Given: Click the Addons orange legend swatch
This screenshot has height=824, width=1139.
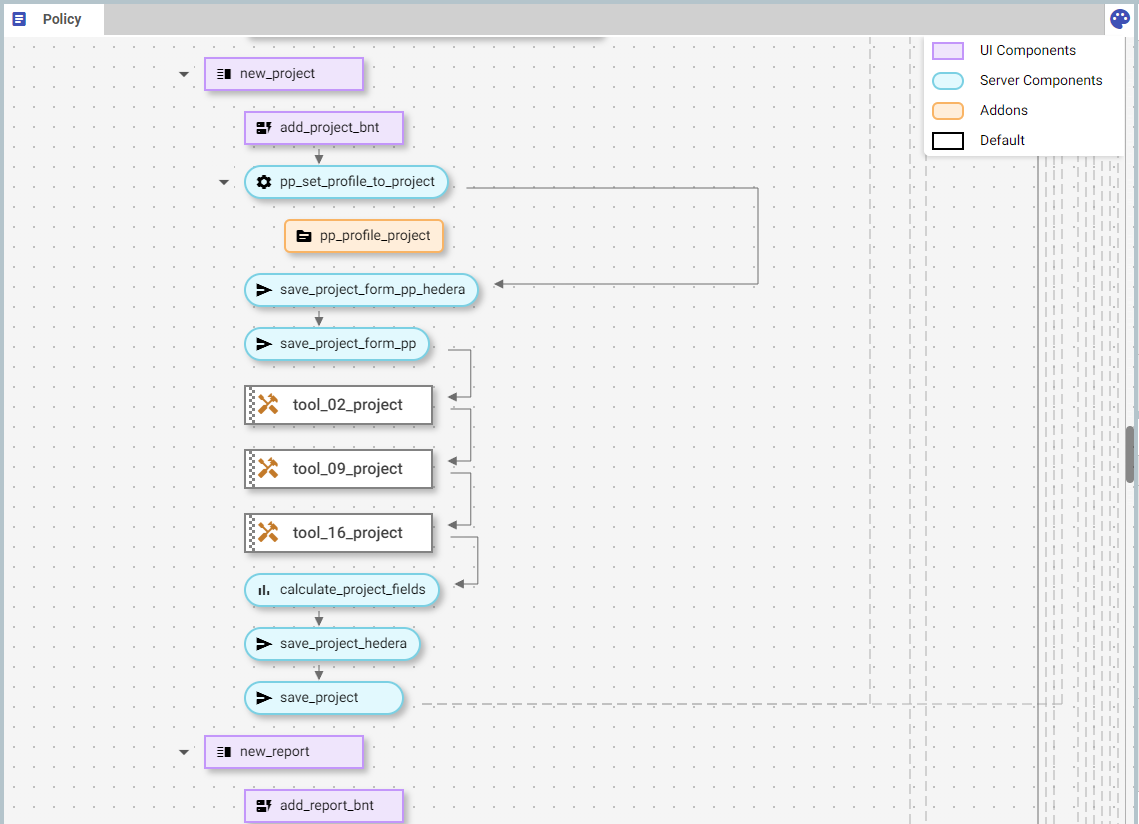Looking at the screenshot, I should [947, 111].
